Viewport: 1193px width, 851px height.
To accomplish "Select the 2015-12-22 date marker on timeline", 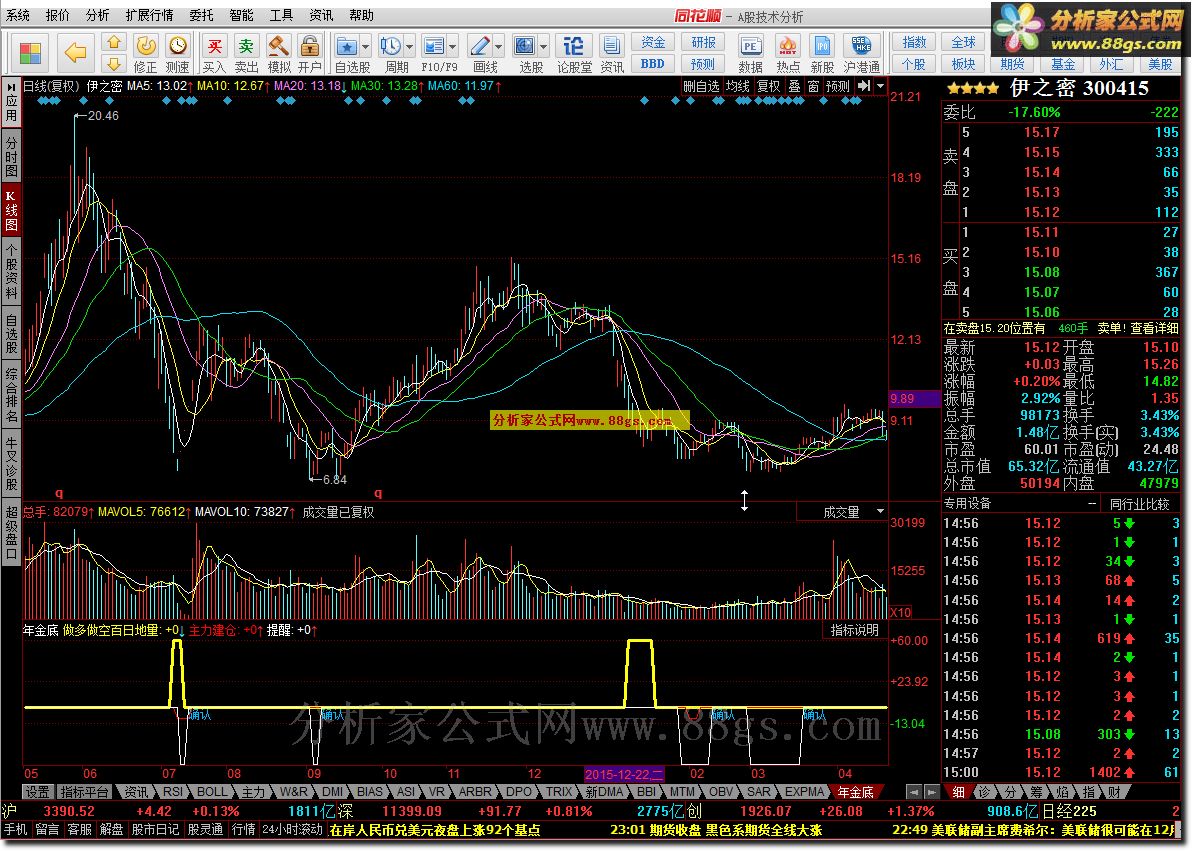I will 624,774.
